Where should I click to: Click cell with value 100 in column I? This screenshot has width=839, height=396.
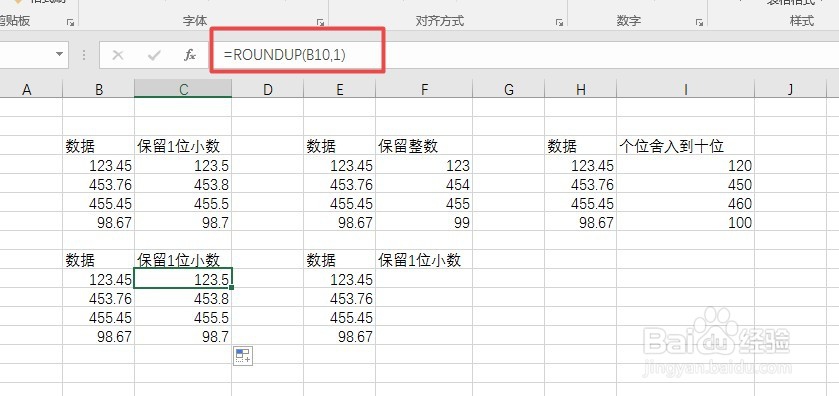click(x=685, y=222)
